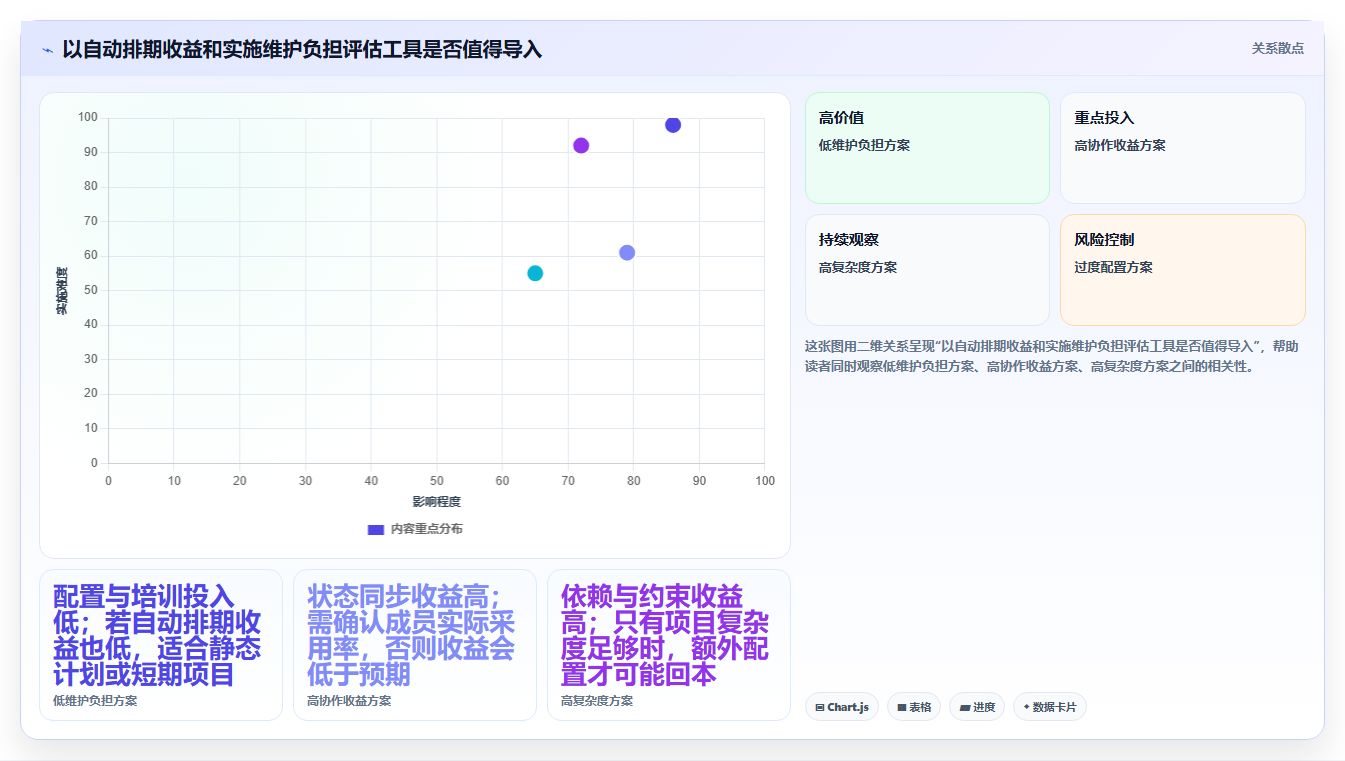Click the 内容重点分布 legend label

click(x=426, y=529)
